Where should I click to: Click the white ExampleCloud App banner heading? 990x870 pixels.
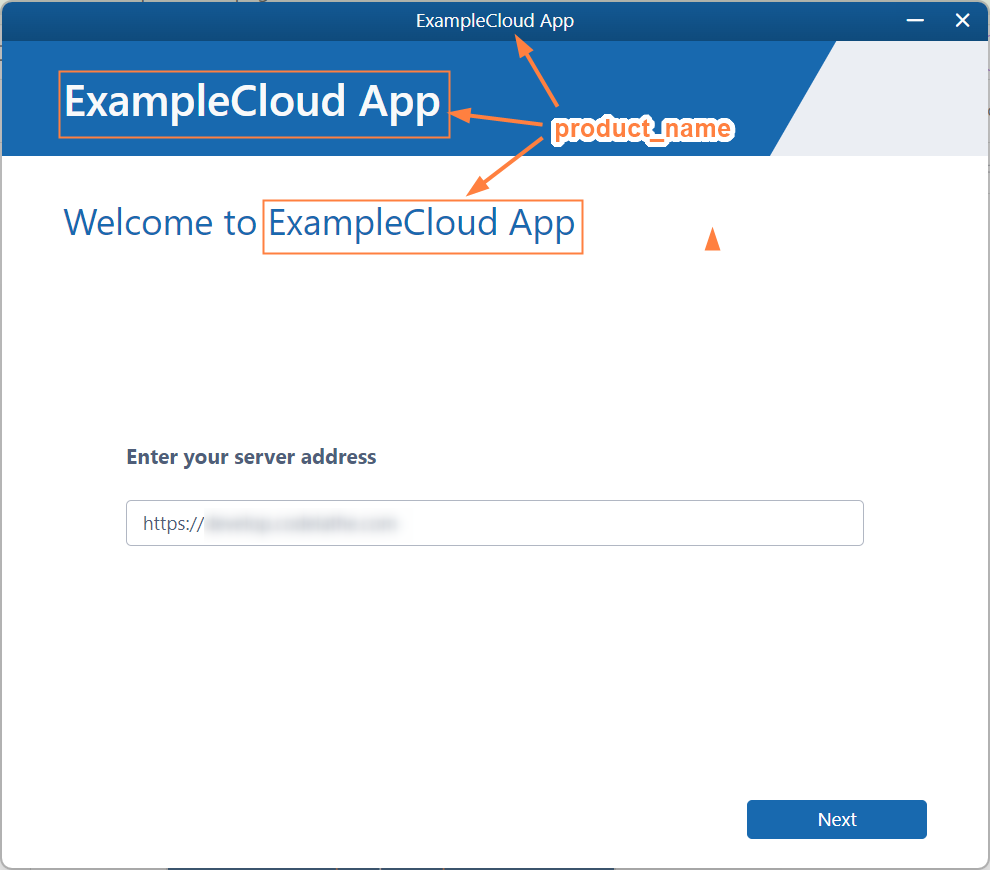253,102
